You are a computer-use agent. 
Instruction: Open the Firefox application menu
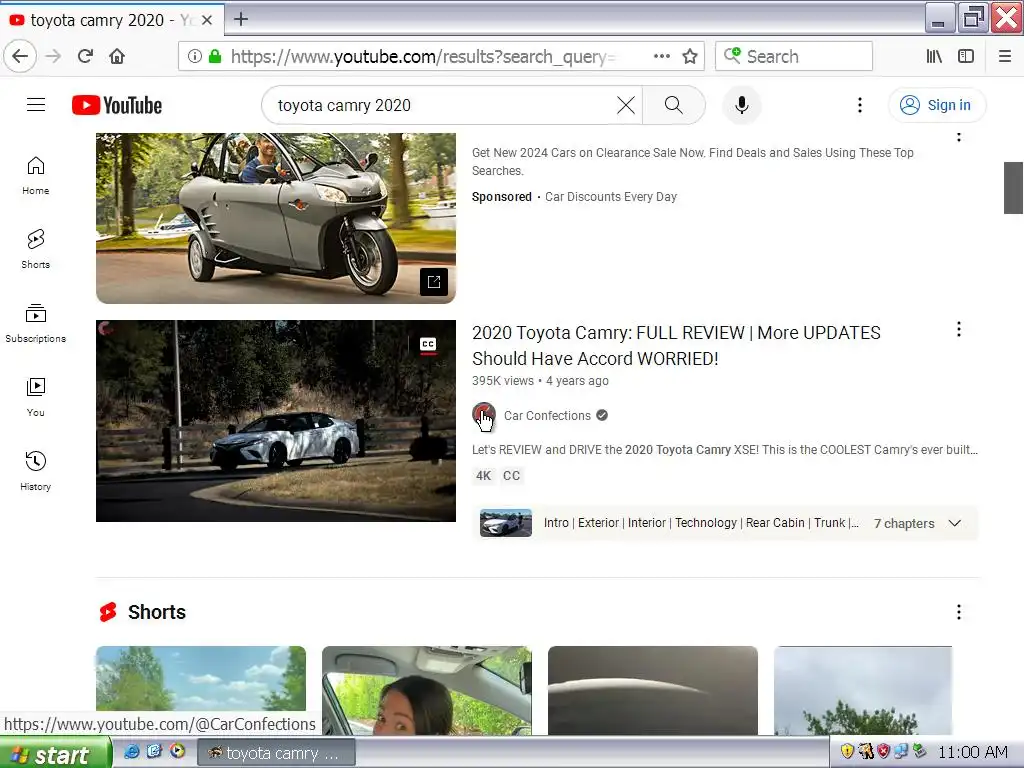pos(1005,56)
